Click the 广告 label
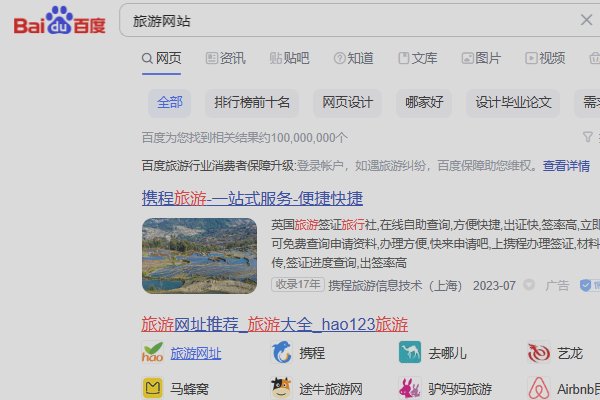600x400 pixels. [557, 286]
